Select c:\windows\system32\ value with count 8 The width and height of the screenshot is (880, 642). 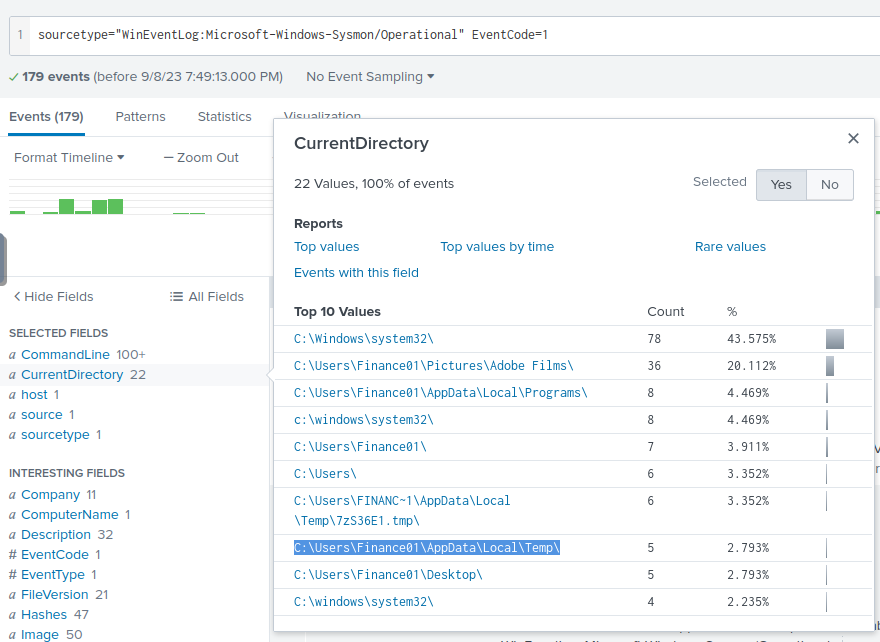click(364, 419)
